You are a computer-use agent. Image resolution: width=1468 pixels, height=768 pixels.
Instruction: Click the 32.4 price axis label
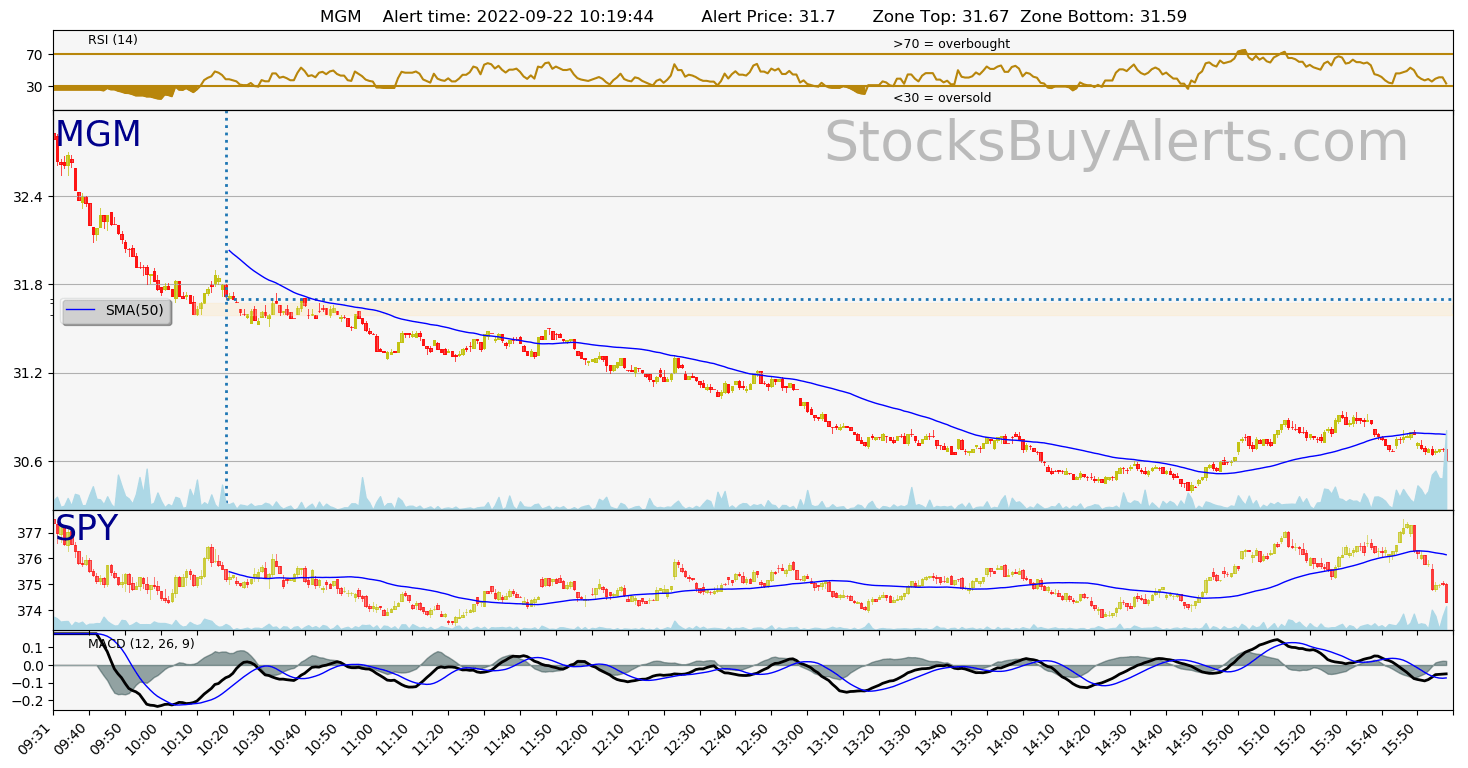click(x=28, y=197)
